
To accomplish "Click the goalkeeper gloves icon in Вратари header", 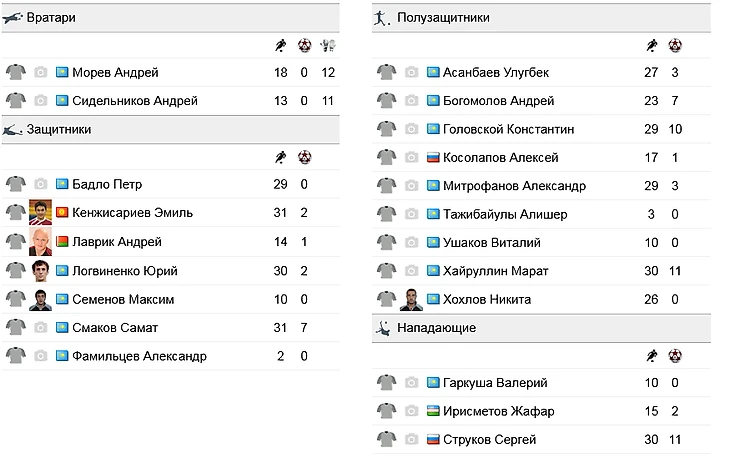I will pyautogui.click(x=328, y=46).
